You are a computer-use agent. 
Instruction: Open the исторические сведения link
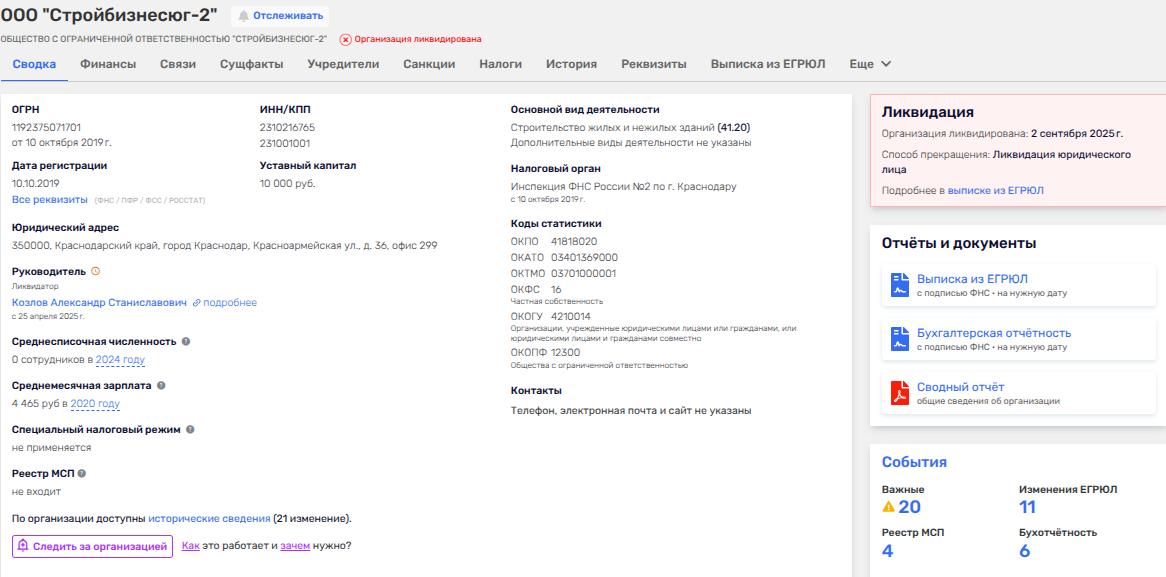(209, 519)
